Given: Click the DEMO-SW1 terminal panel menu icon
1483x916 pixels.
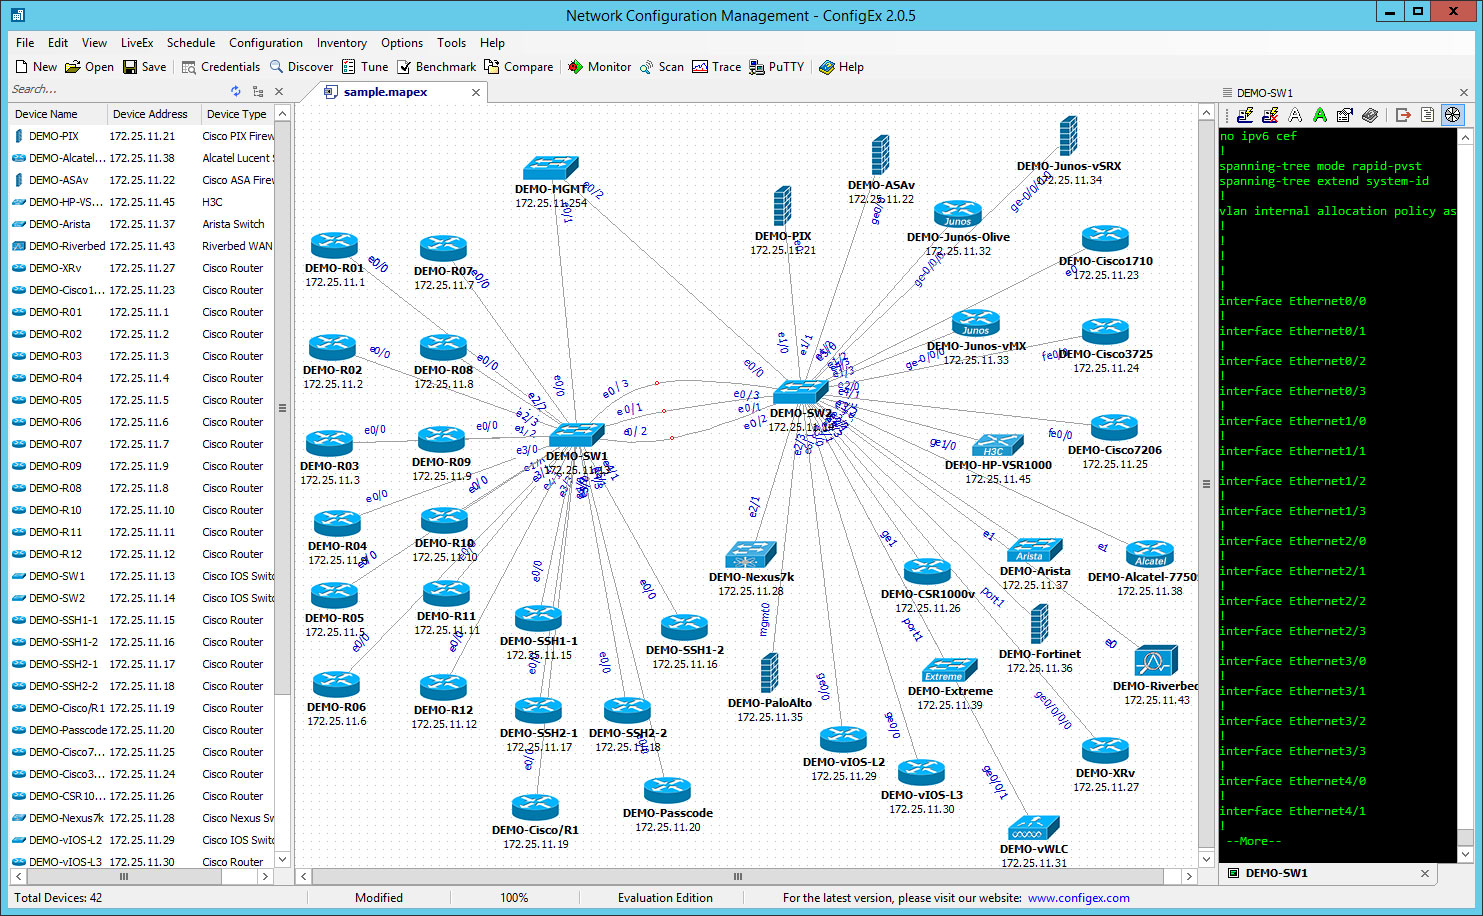Looking at the screenshot, I should pyautogui.click(x=1227, y=93).
